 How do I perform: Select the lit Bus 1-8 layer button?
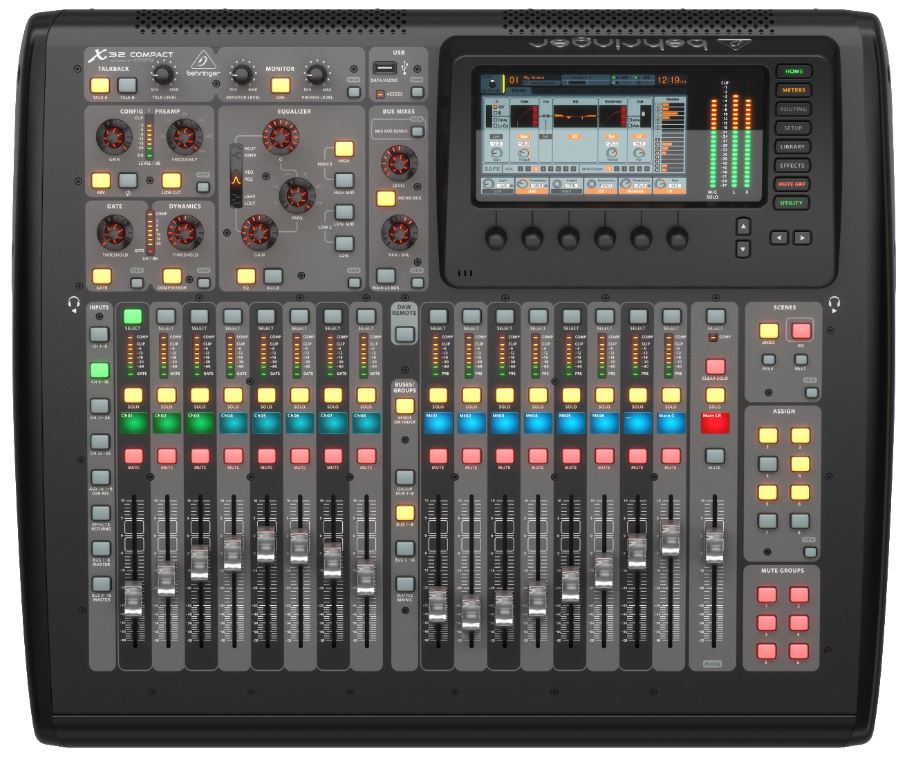tap(405, 513)
